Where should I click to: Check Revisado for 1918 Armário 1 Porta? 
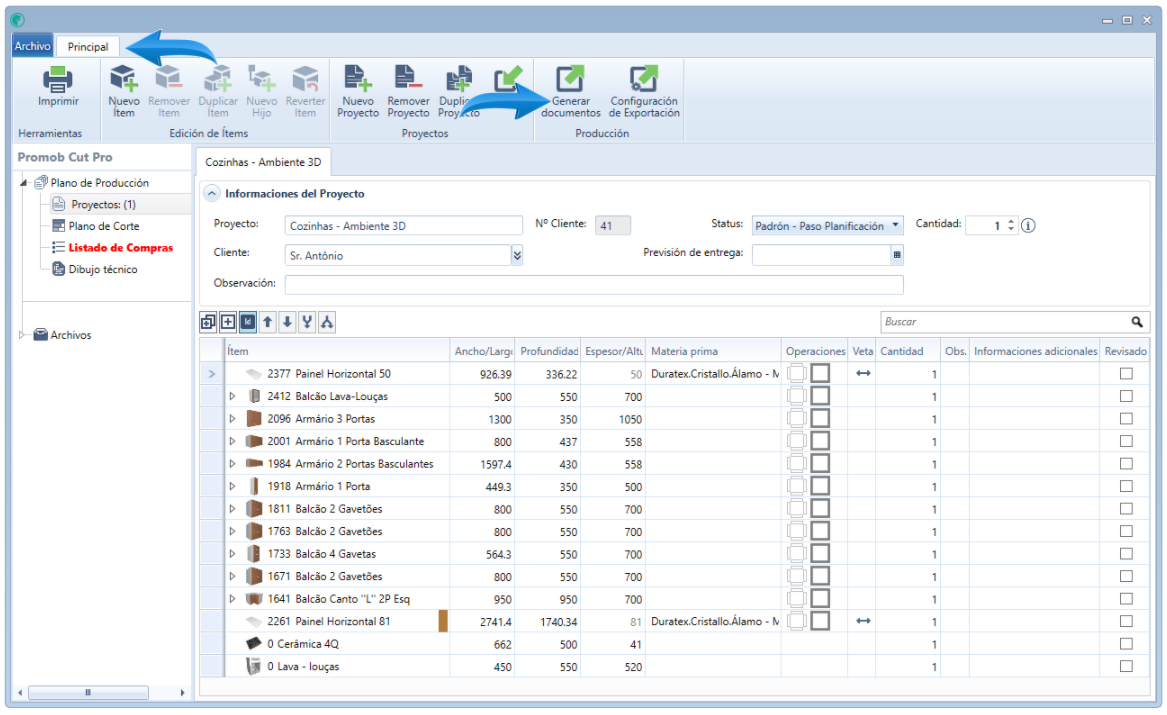[1126, 487]
